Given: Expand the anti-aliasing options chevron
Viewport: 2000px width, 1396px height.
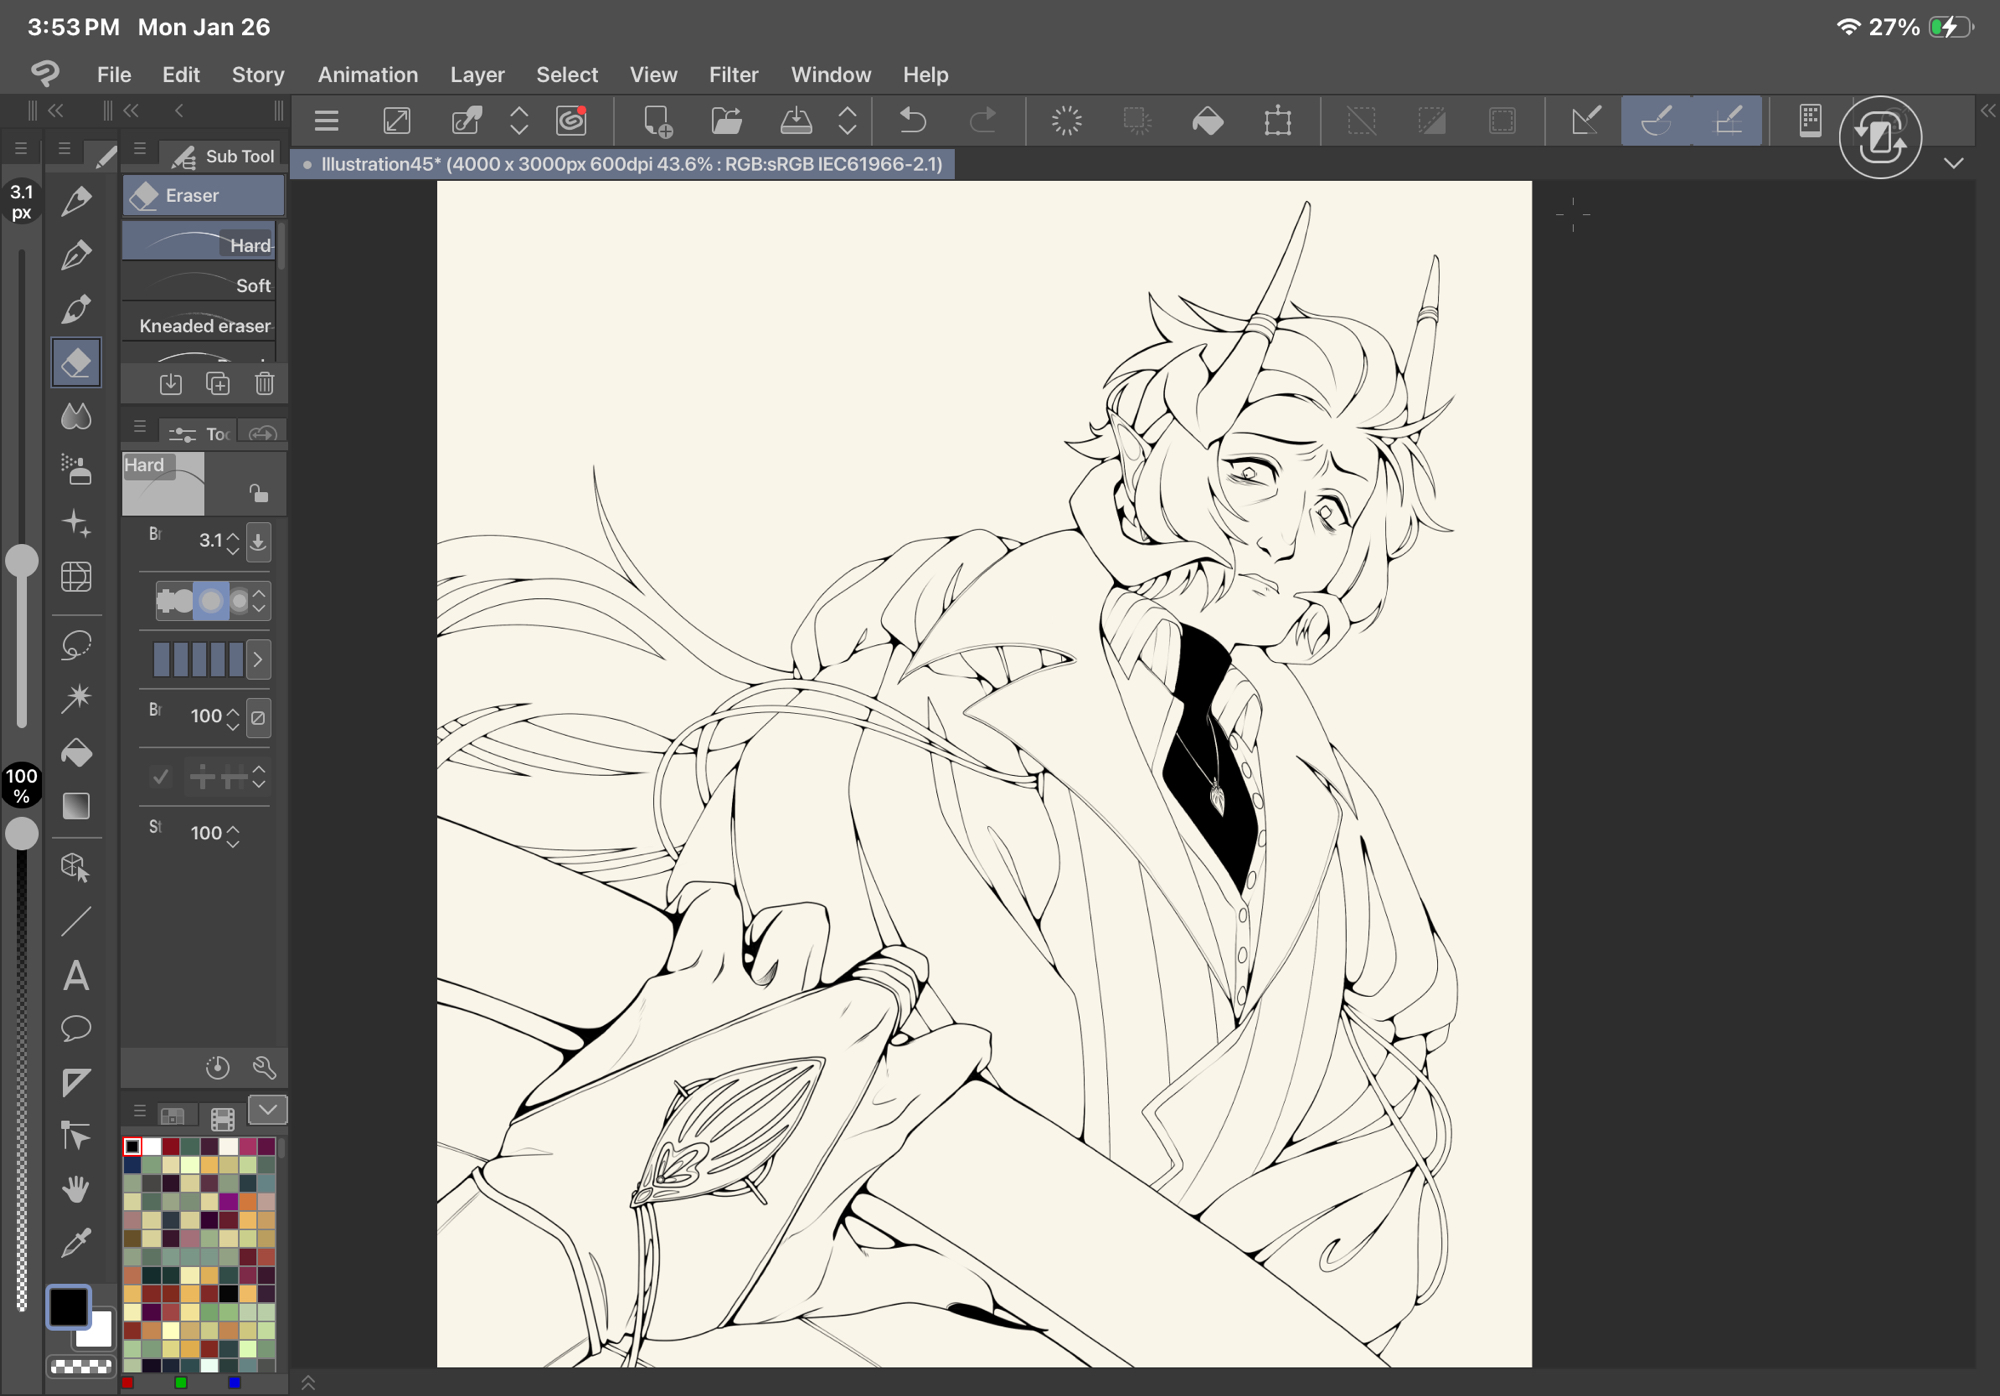Looking at the screenshot, I should (x=259, y=601).
